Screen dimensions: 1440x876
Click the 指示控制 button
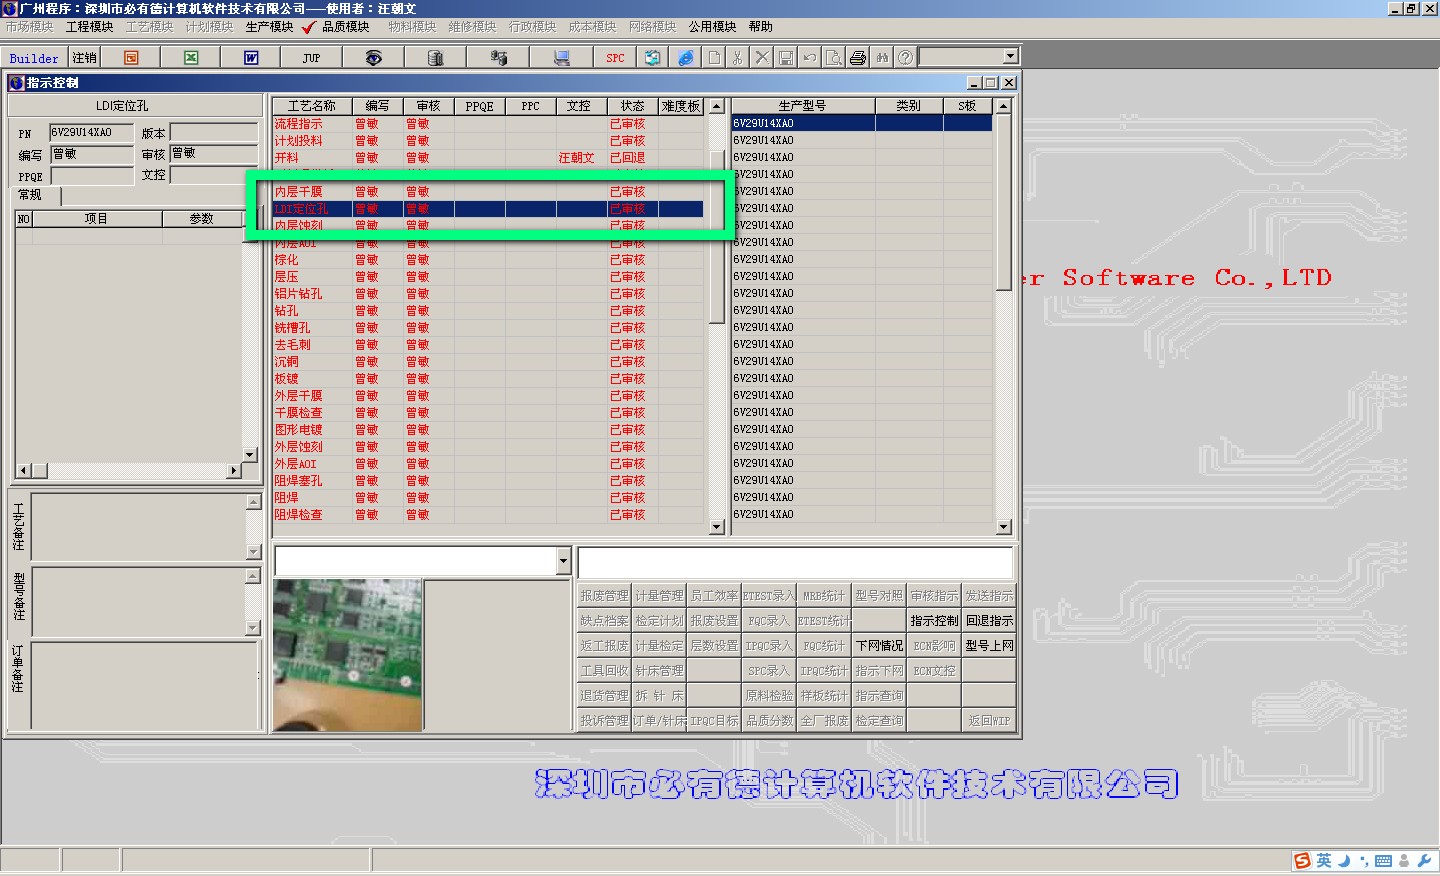point(934,620)
